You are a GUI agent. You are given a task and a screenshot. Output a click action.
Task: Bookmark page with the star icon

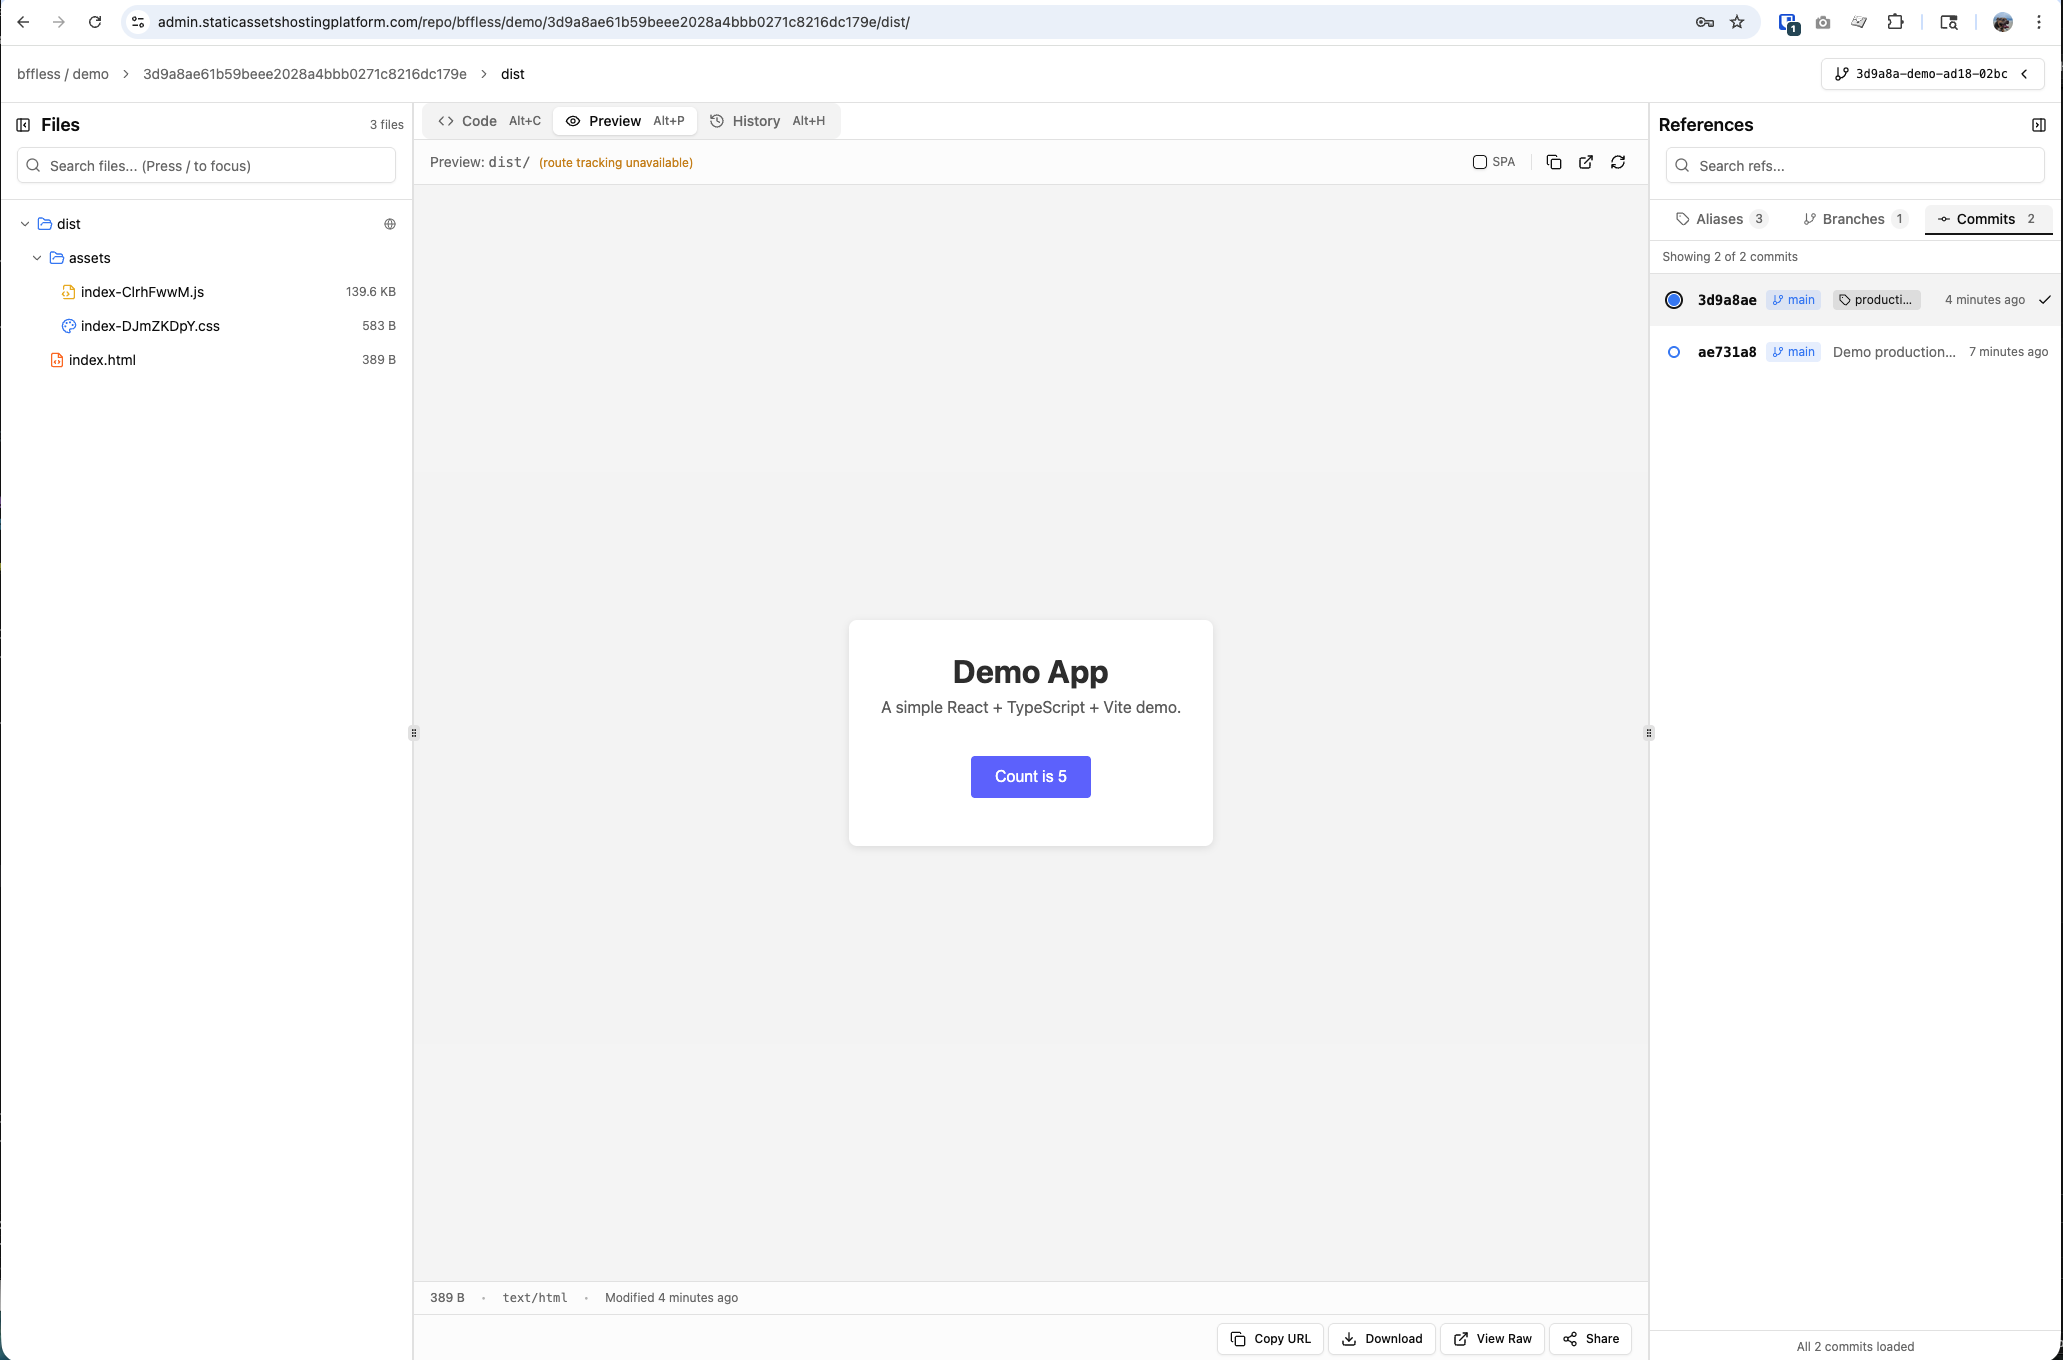click(1737, 22)
